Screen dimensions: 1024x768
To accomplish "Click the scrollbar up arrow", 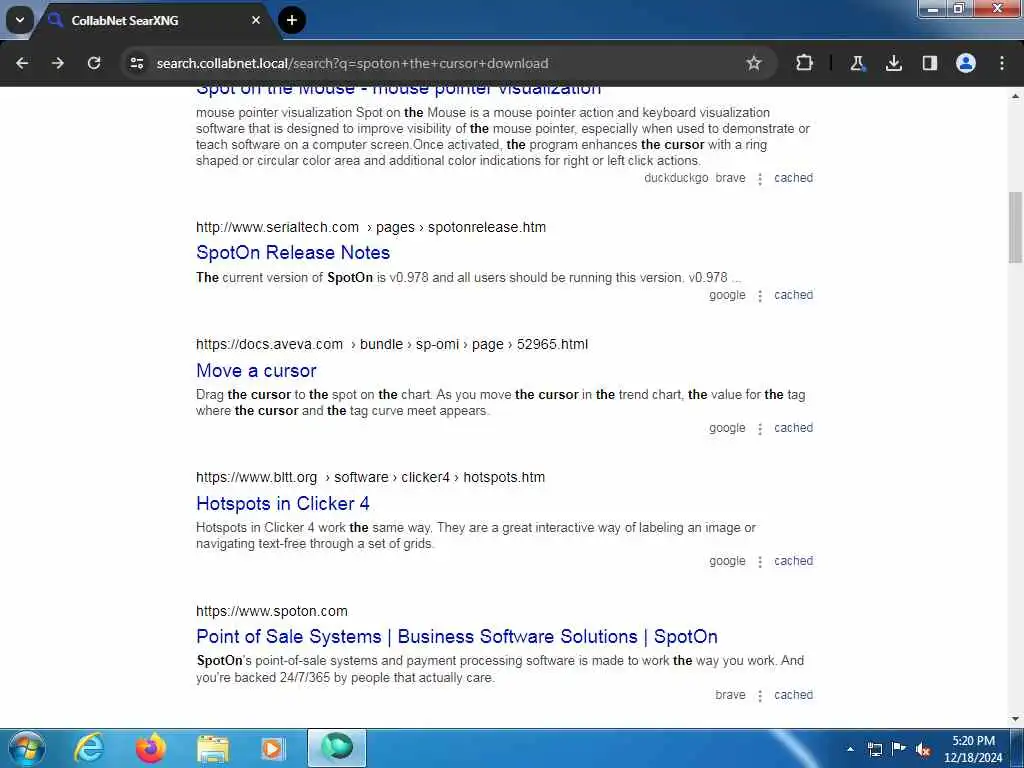I will pyautogui.click(x=1015, y=96).
